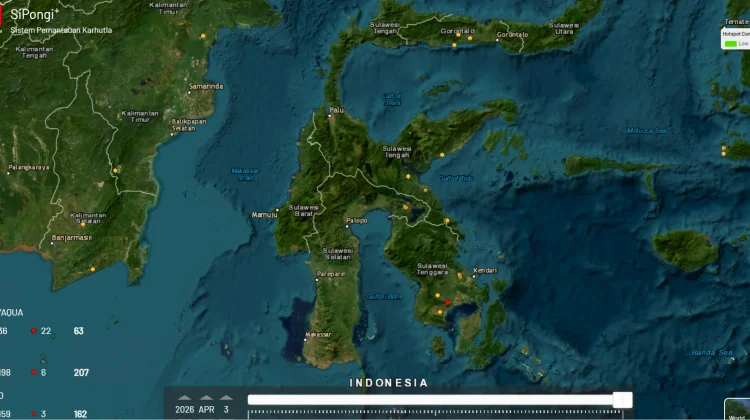750x420 pixels.
Task: Click the yellow star marker near Gulf of Tolo
Action: tap(425, 190)
